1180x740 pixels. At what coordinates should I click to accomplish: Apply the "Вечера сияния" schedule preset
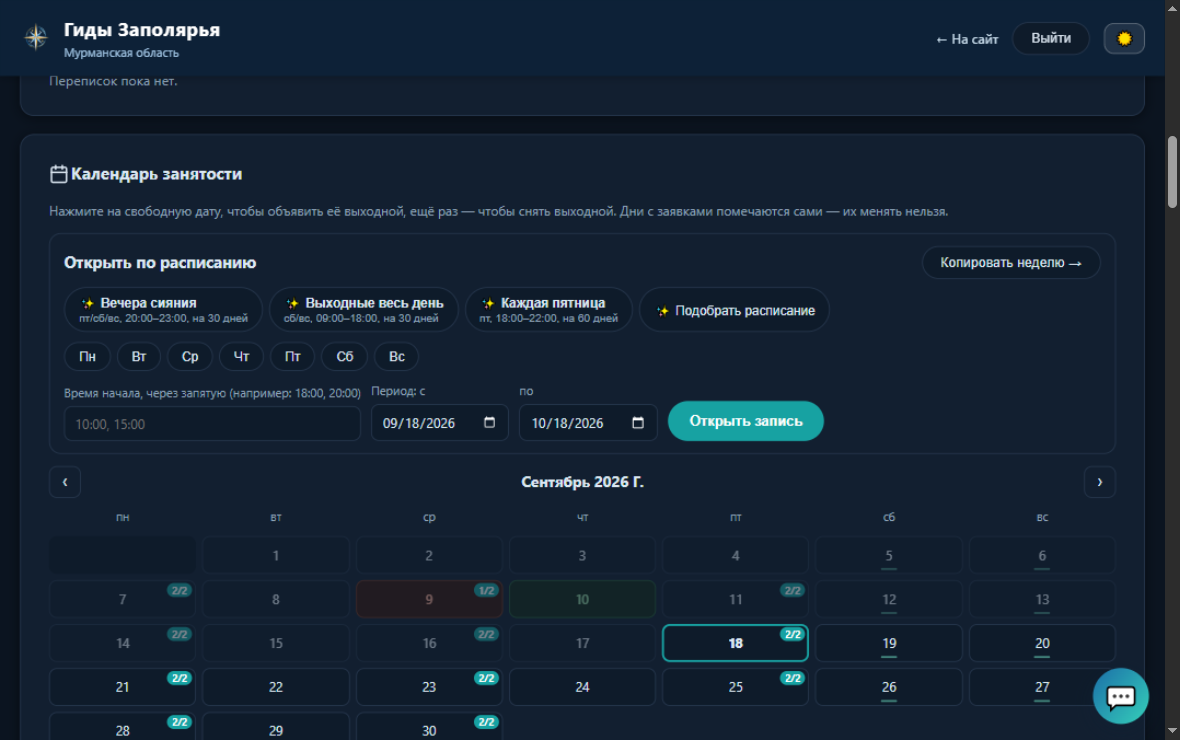click(163, 309)
